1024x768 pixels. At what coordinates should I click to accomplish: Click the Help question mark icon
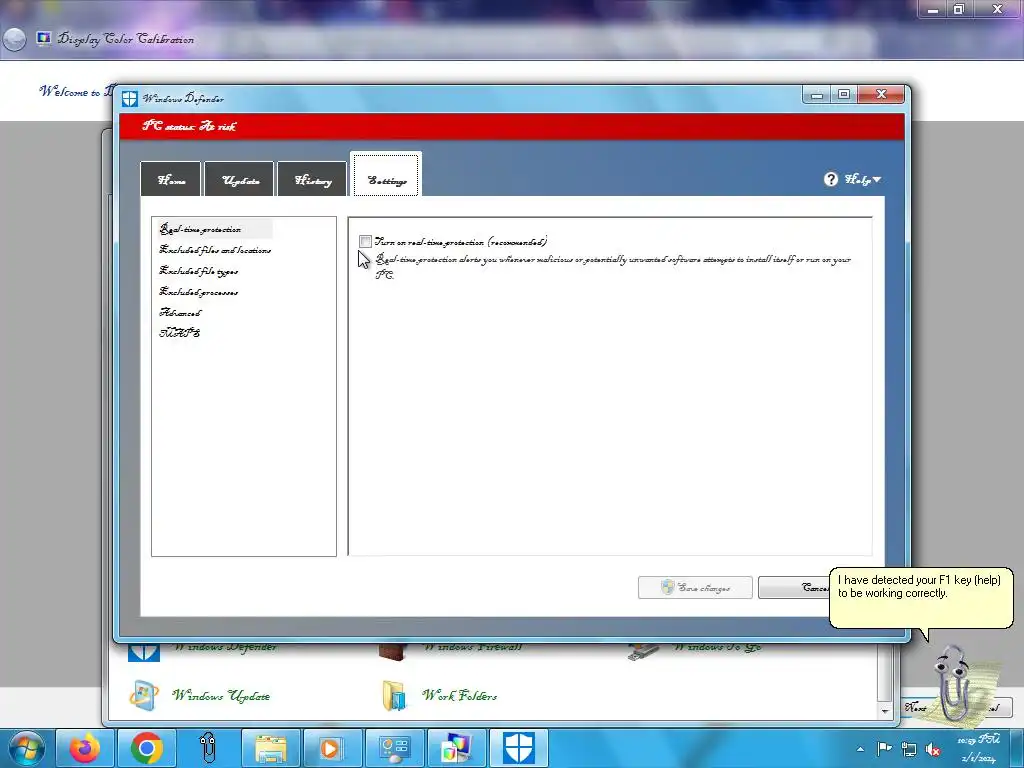coord(831,179)
